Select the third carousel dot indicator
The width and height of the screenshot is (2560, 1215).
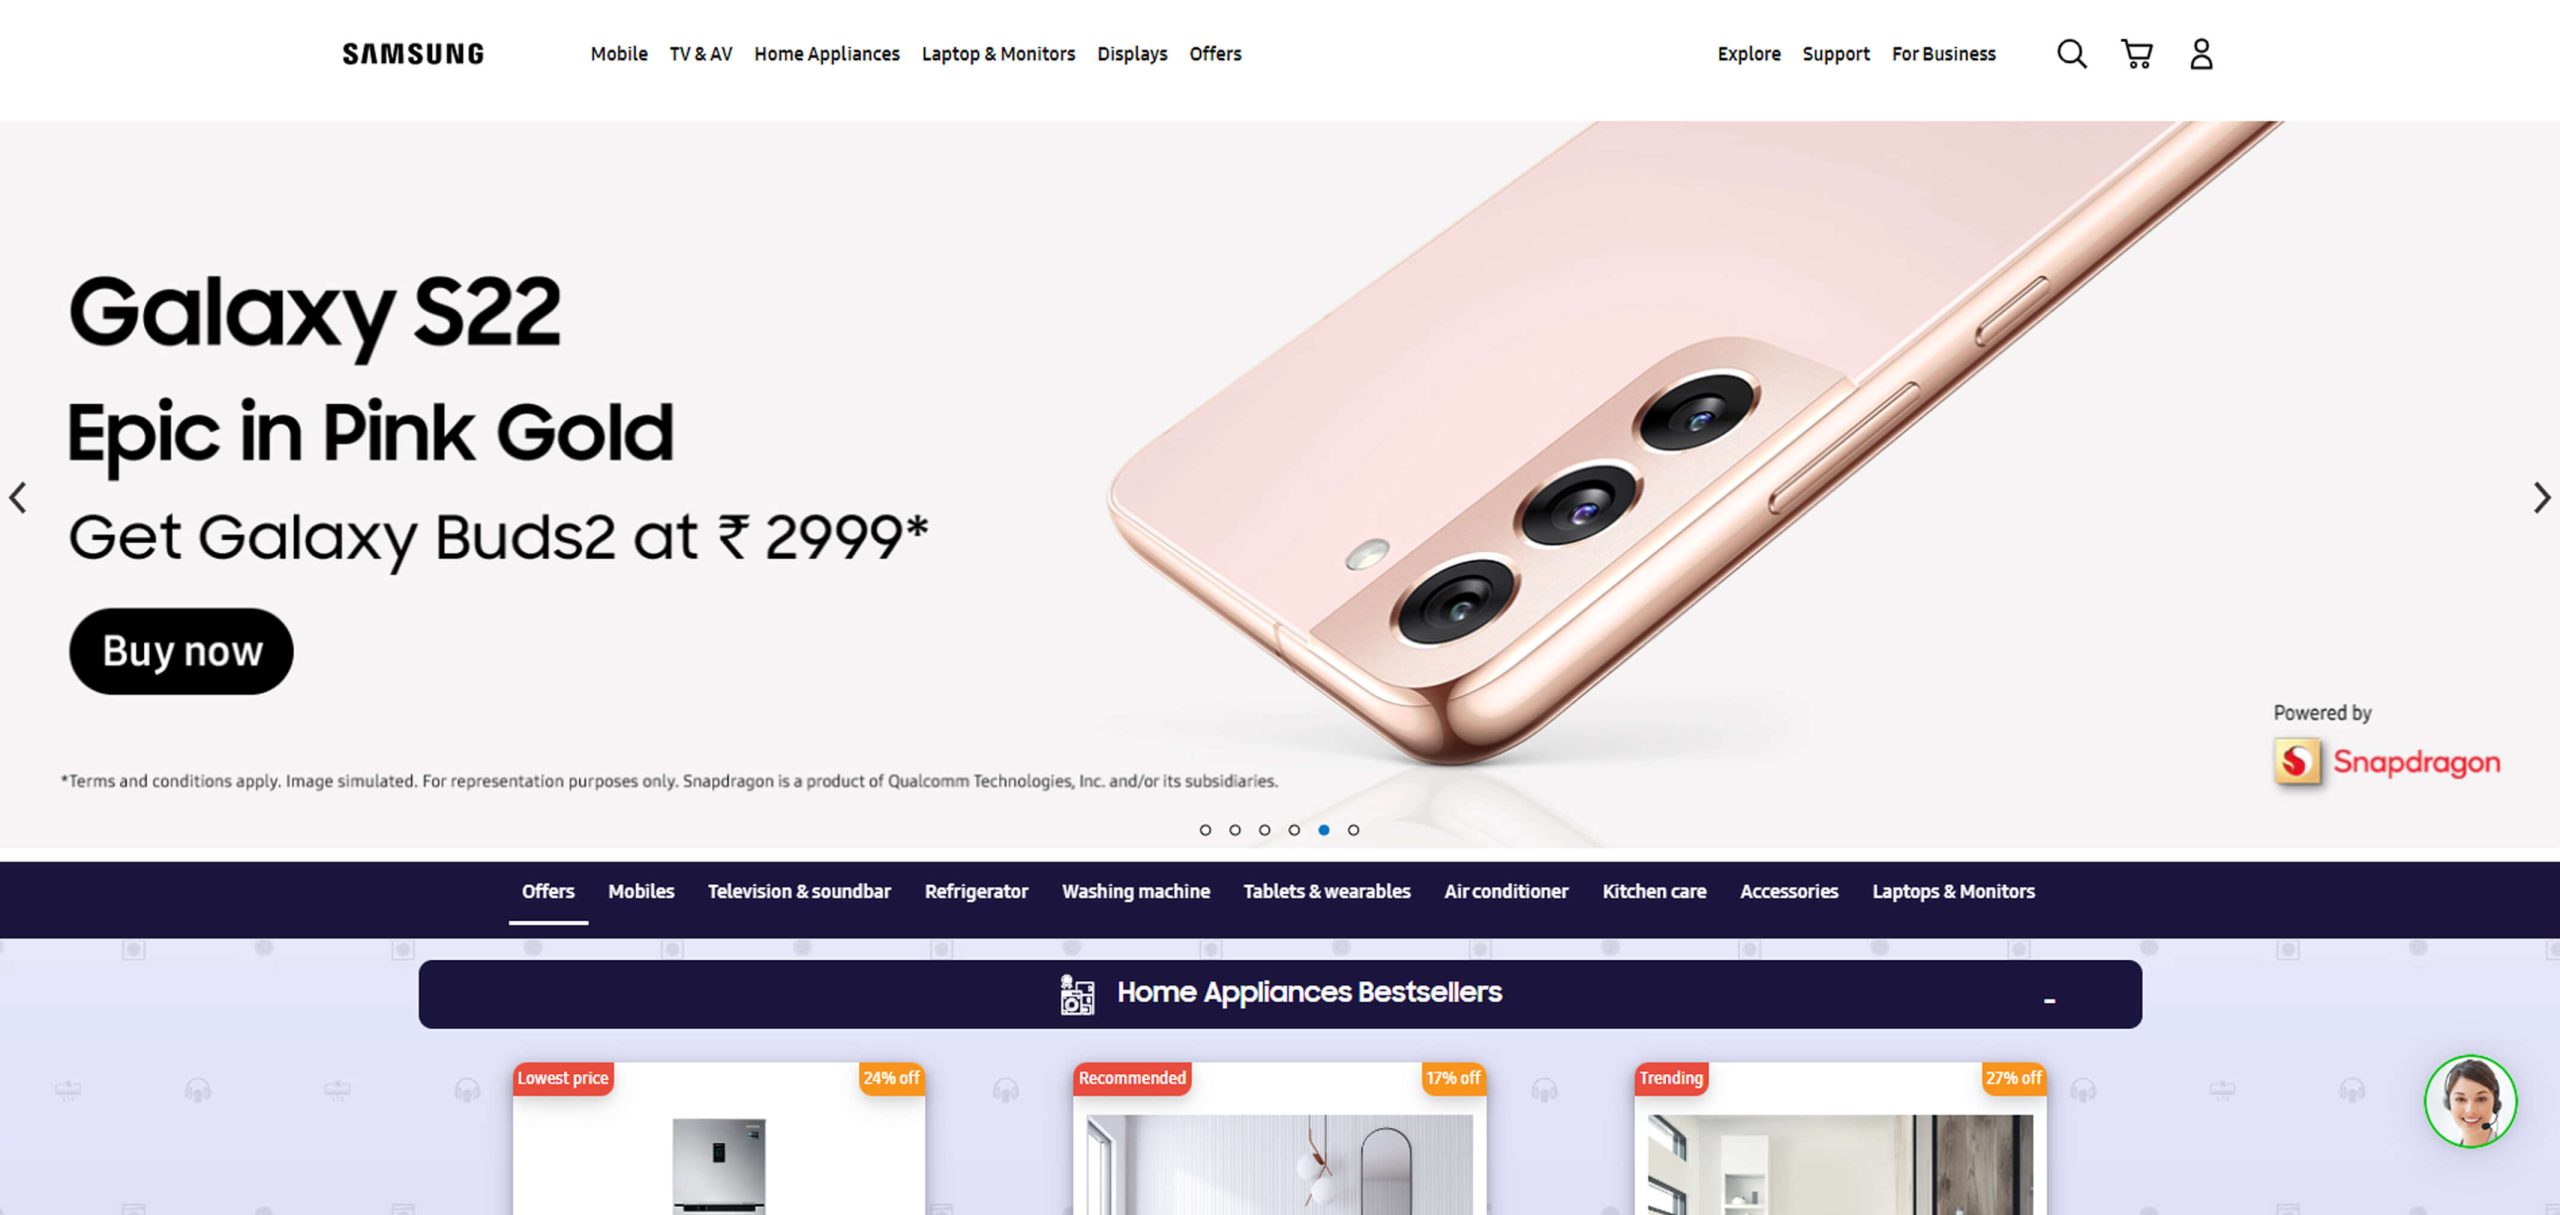(x=1264, y=830)
